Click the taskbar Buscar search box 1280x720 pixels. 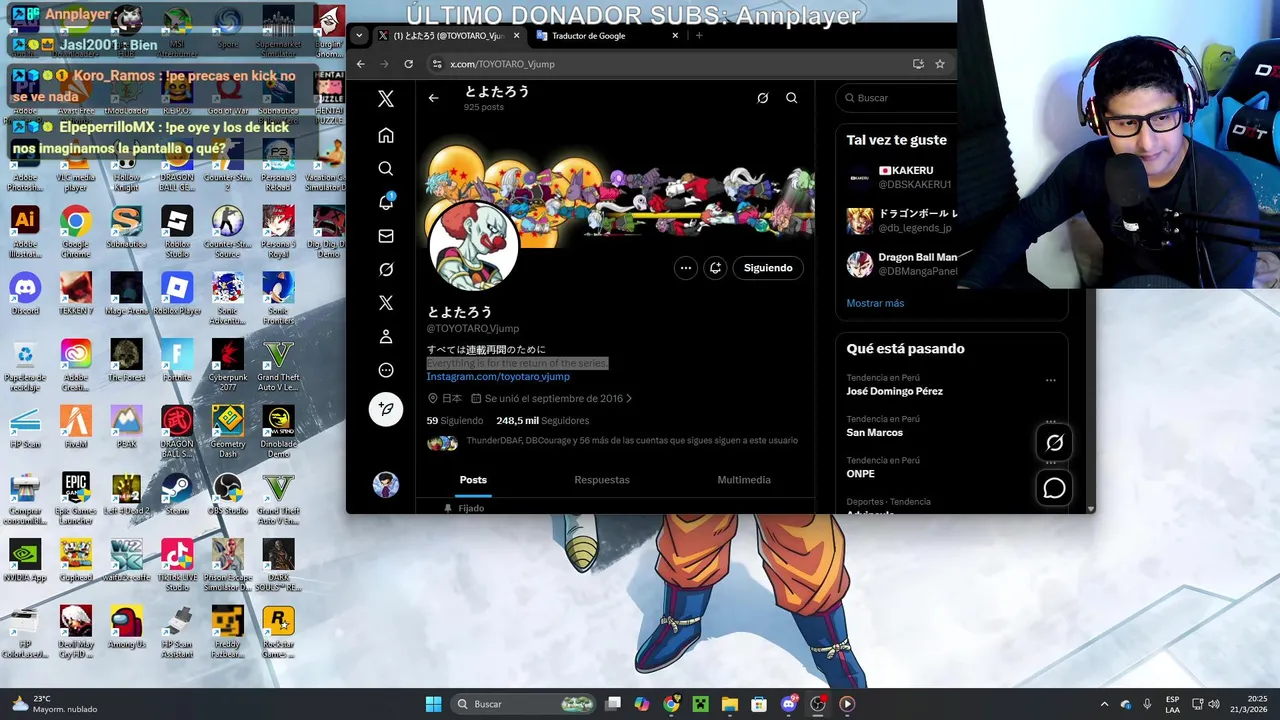point(524,704)
